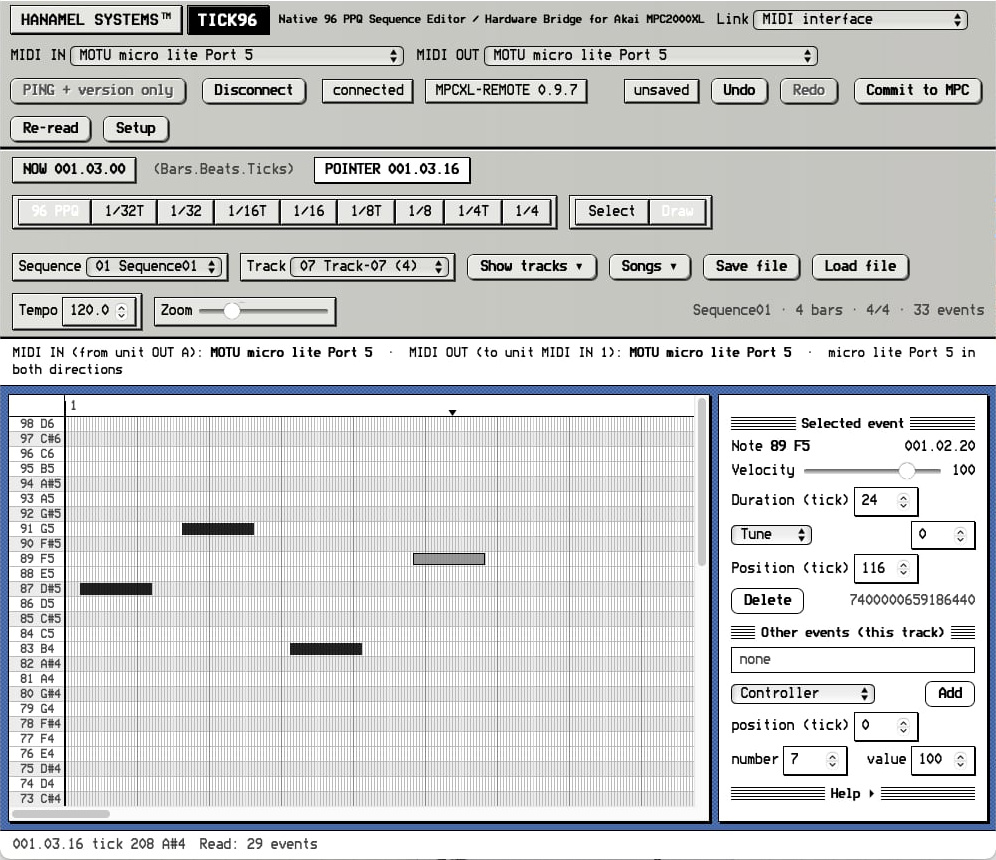Click the Add event button
The image size is (996, 860).
pos(950,694)
